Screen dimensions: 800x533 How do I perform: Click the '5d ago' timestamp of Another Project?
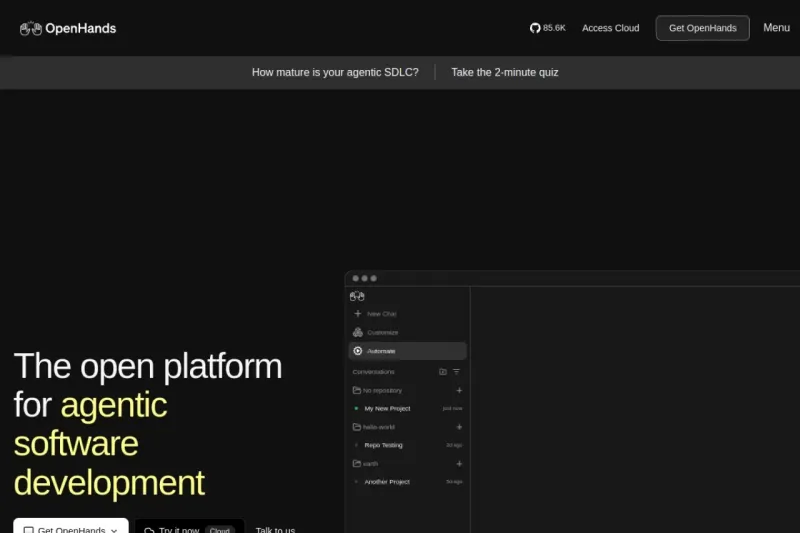[x=454, y=482]
